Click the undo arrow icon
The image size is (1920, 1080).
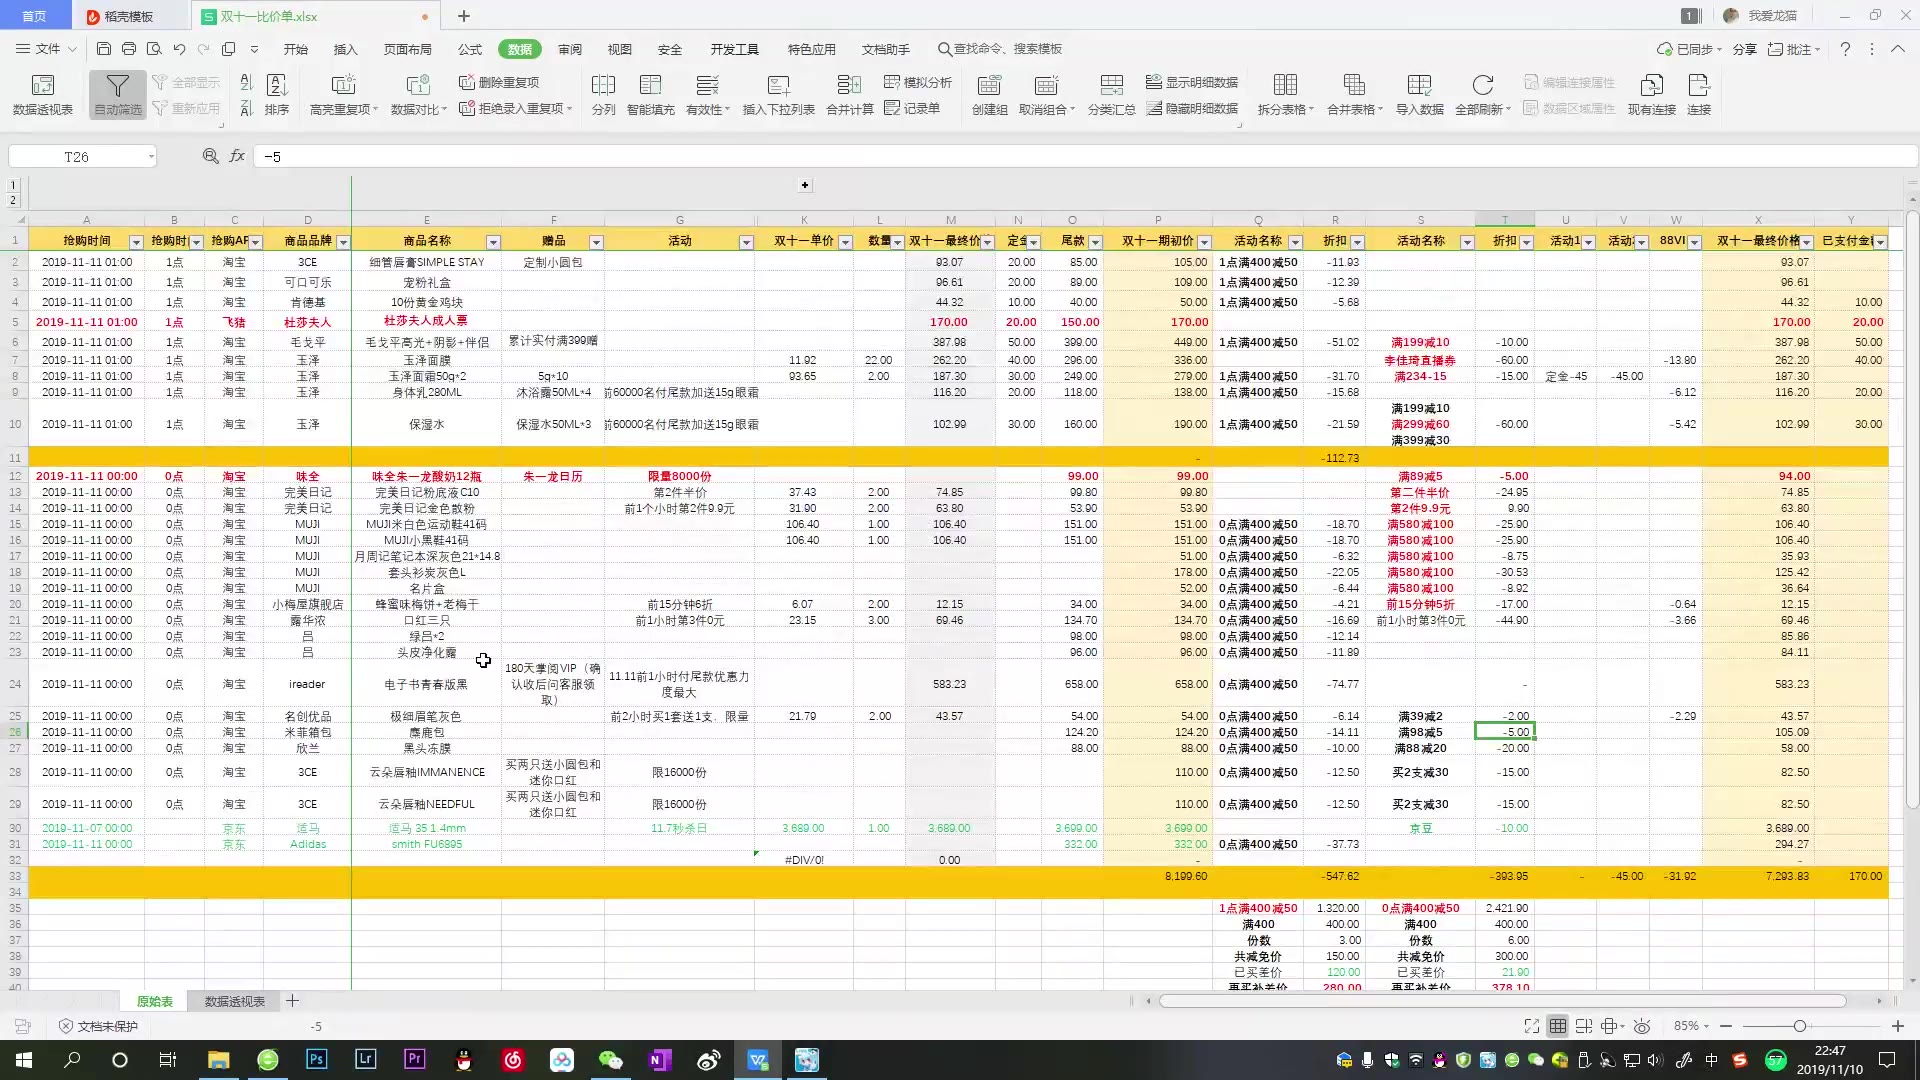(x=179, y=49)
